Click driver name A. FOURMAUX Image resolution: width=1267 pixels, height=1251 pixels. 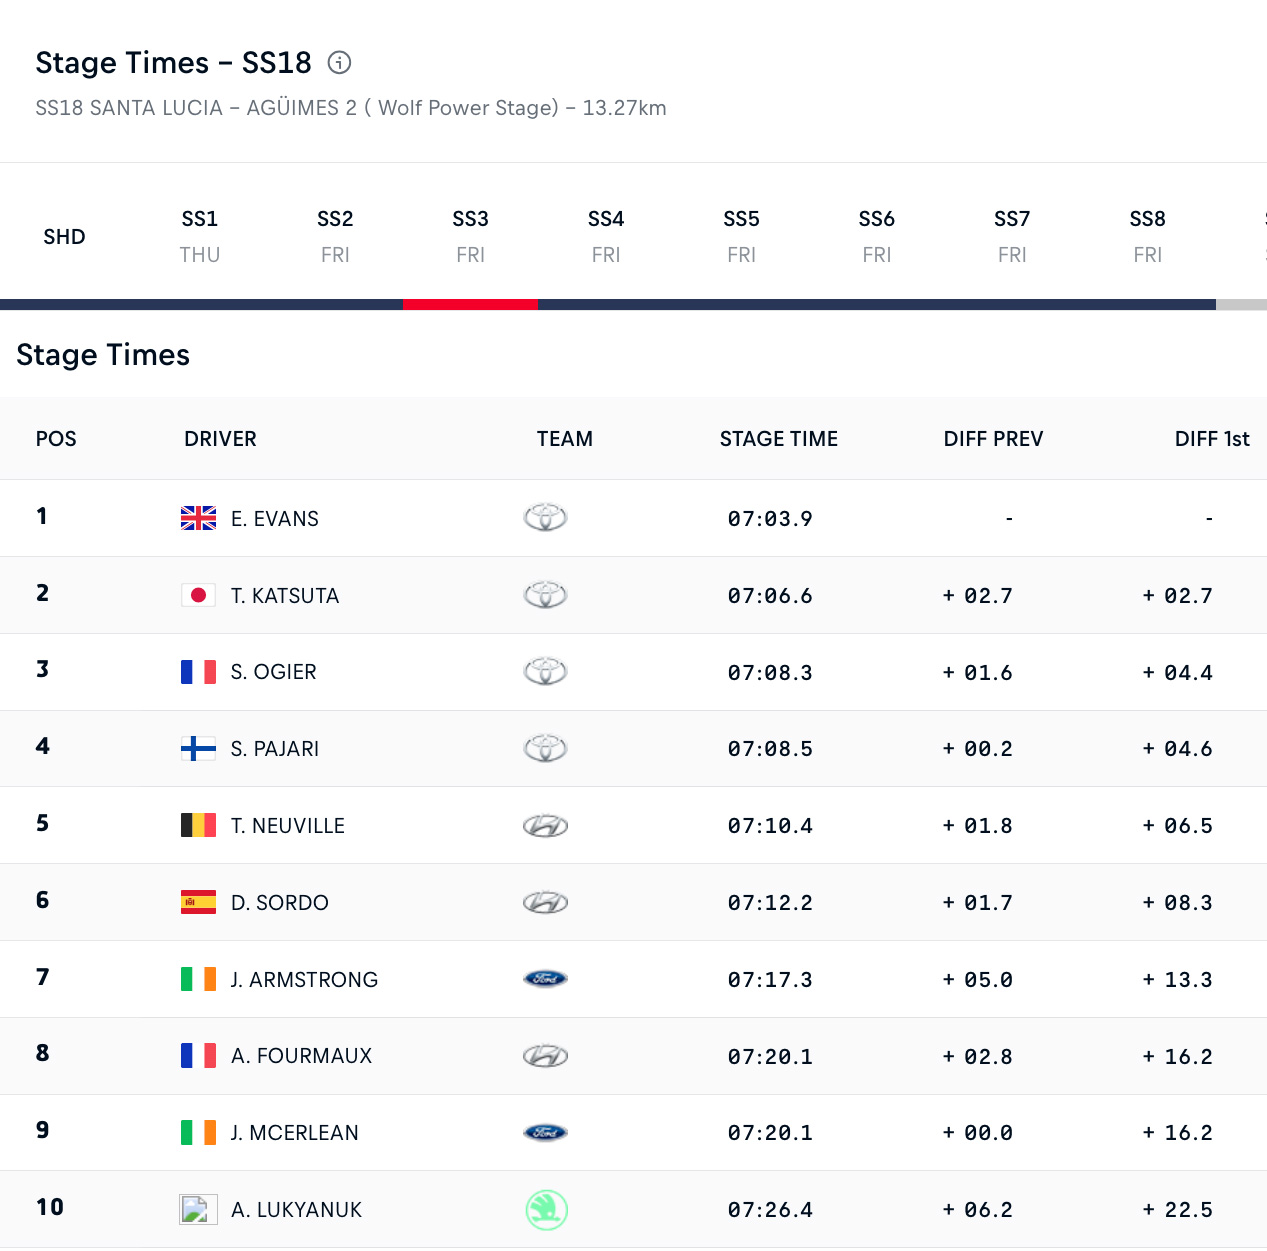(301, 1056)
